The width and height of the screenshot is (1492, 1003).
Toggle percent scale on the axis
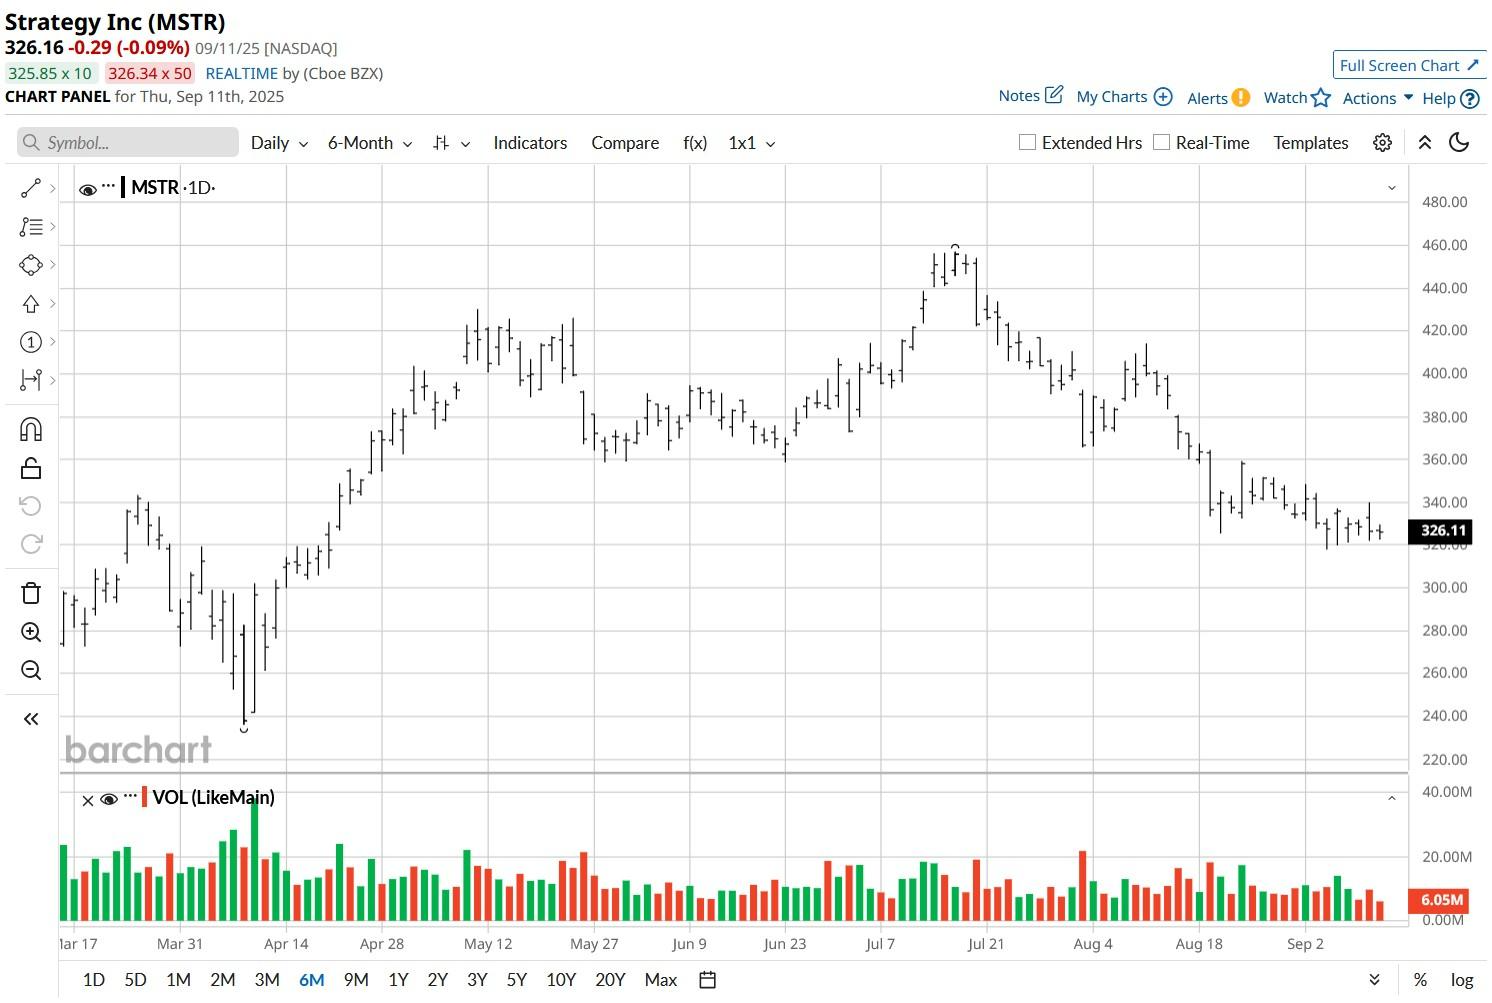(1420, 980)
